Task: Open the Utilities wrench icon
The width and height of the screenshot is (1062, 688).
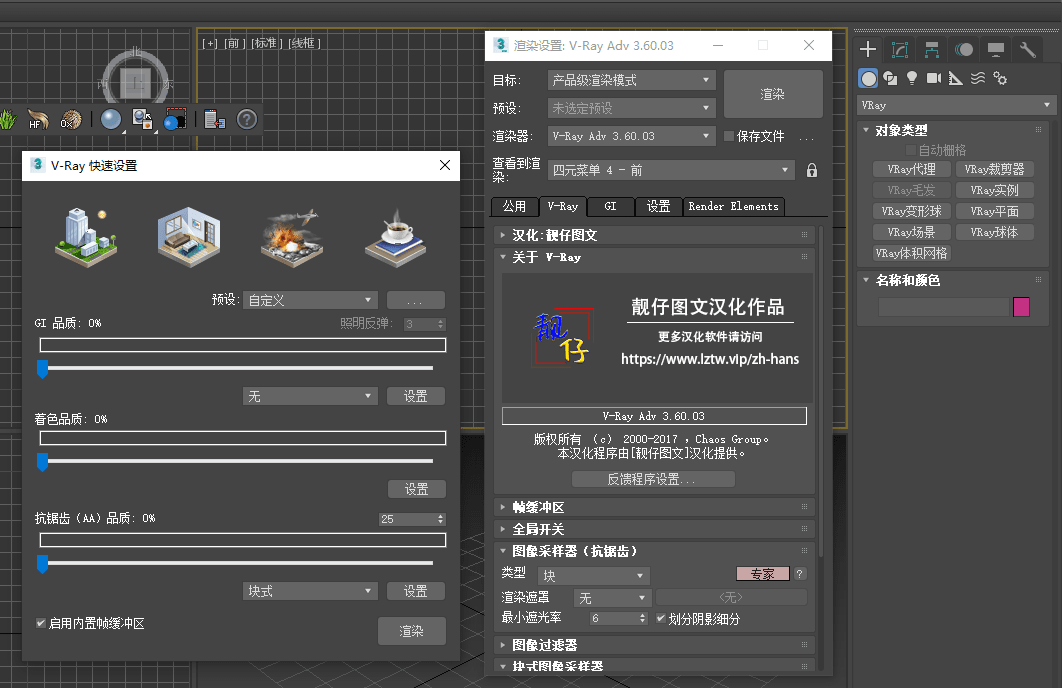Action: click(1027, 49)
